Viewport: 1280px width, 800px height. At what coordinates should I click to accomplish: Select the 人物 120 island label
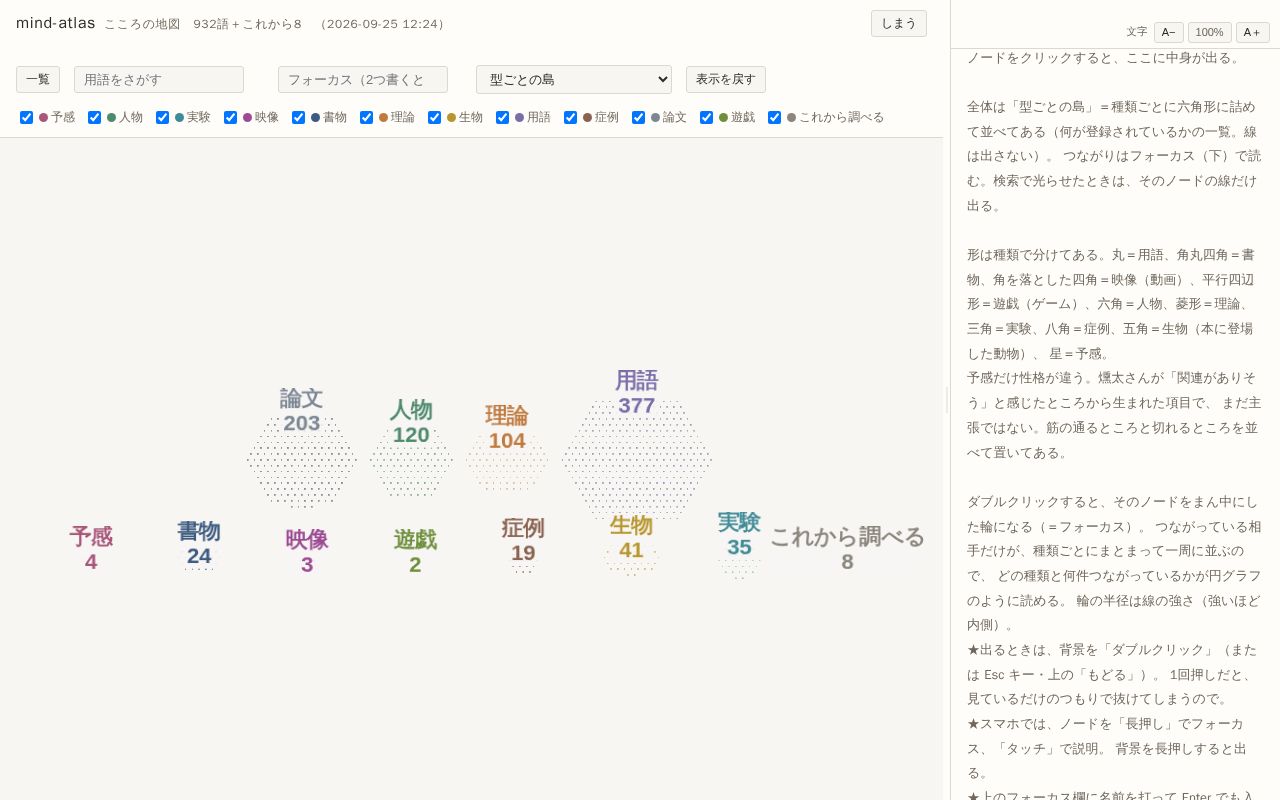[x=411, y=423]
